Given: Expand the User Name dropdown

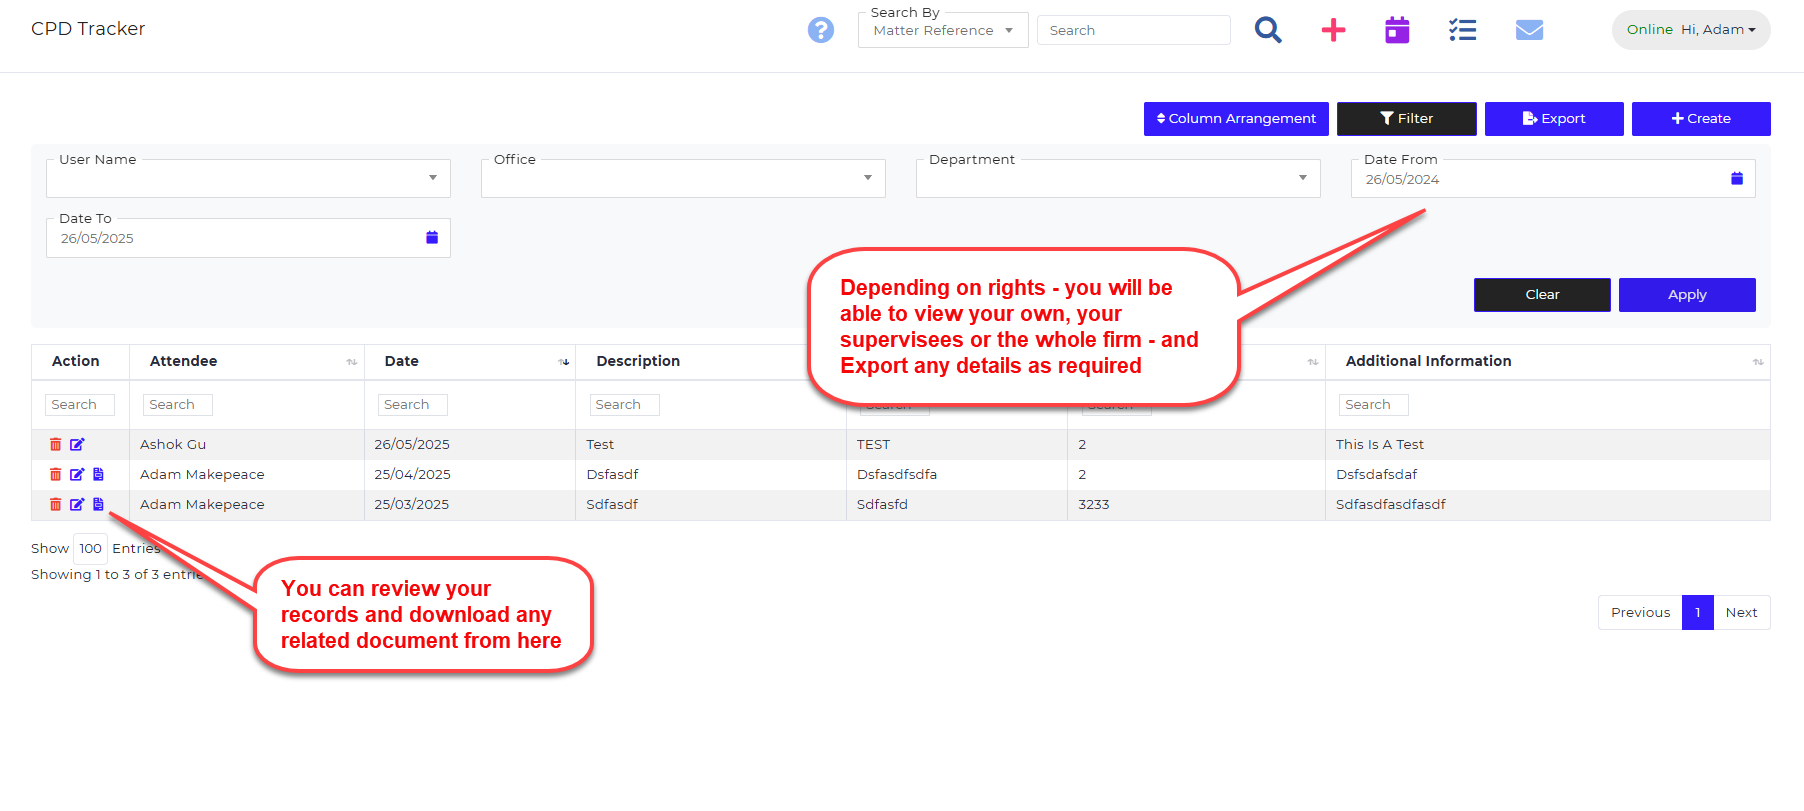Looking at the screenshot, I should pos(248,178).
